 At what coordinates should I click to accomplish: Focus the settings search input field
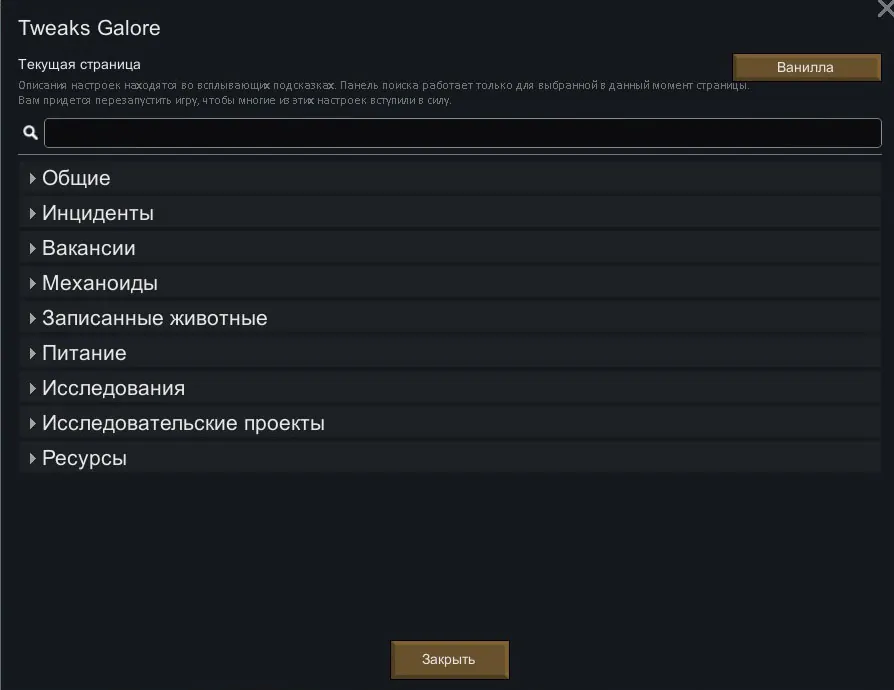tap(462, 133)
